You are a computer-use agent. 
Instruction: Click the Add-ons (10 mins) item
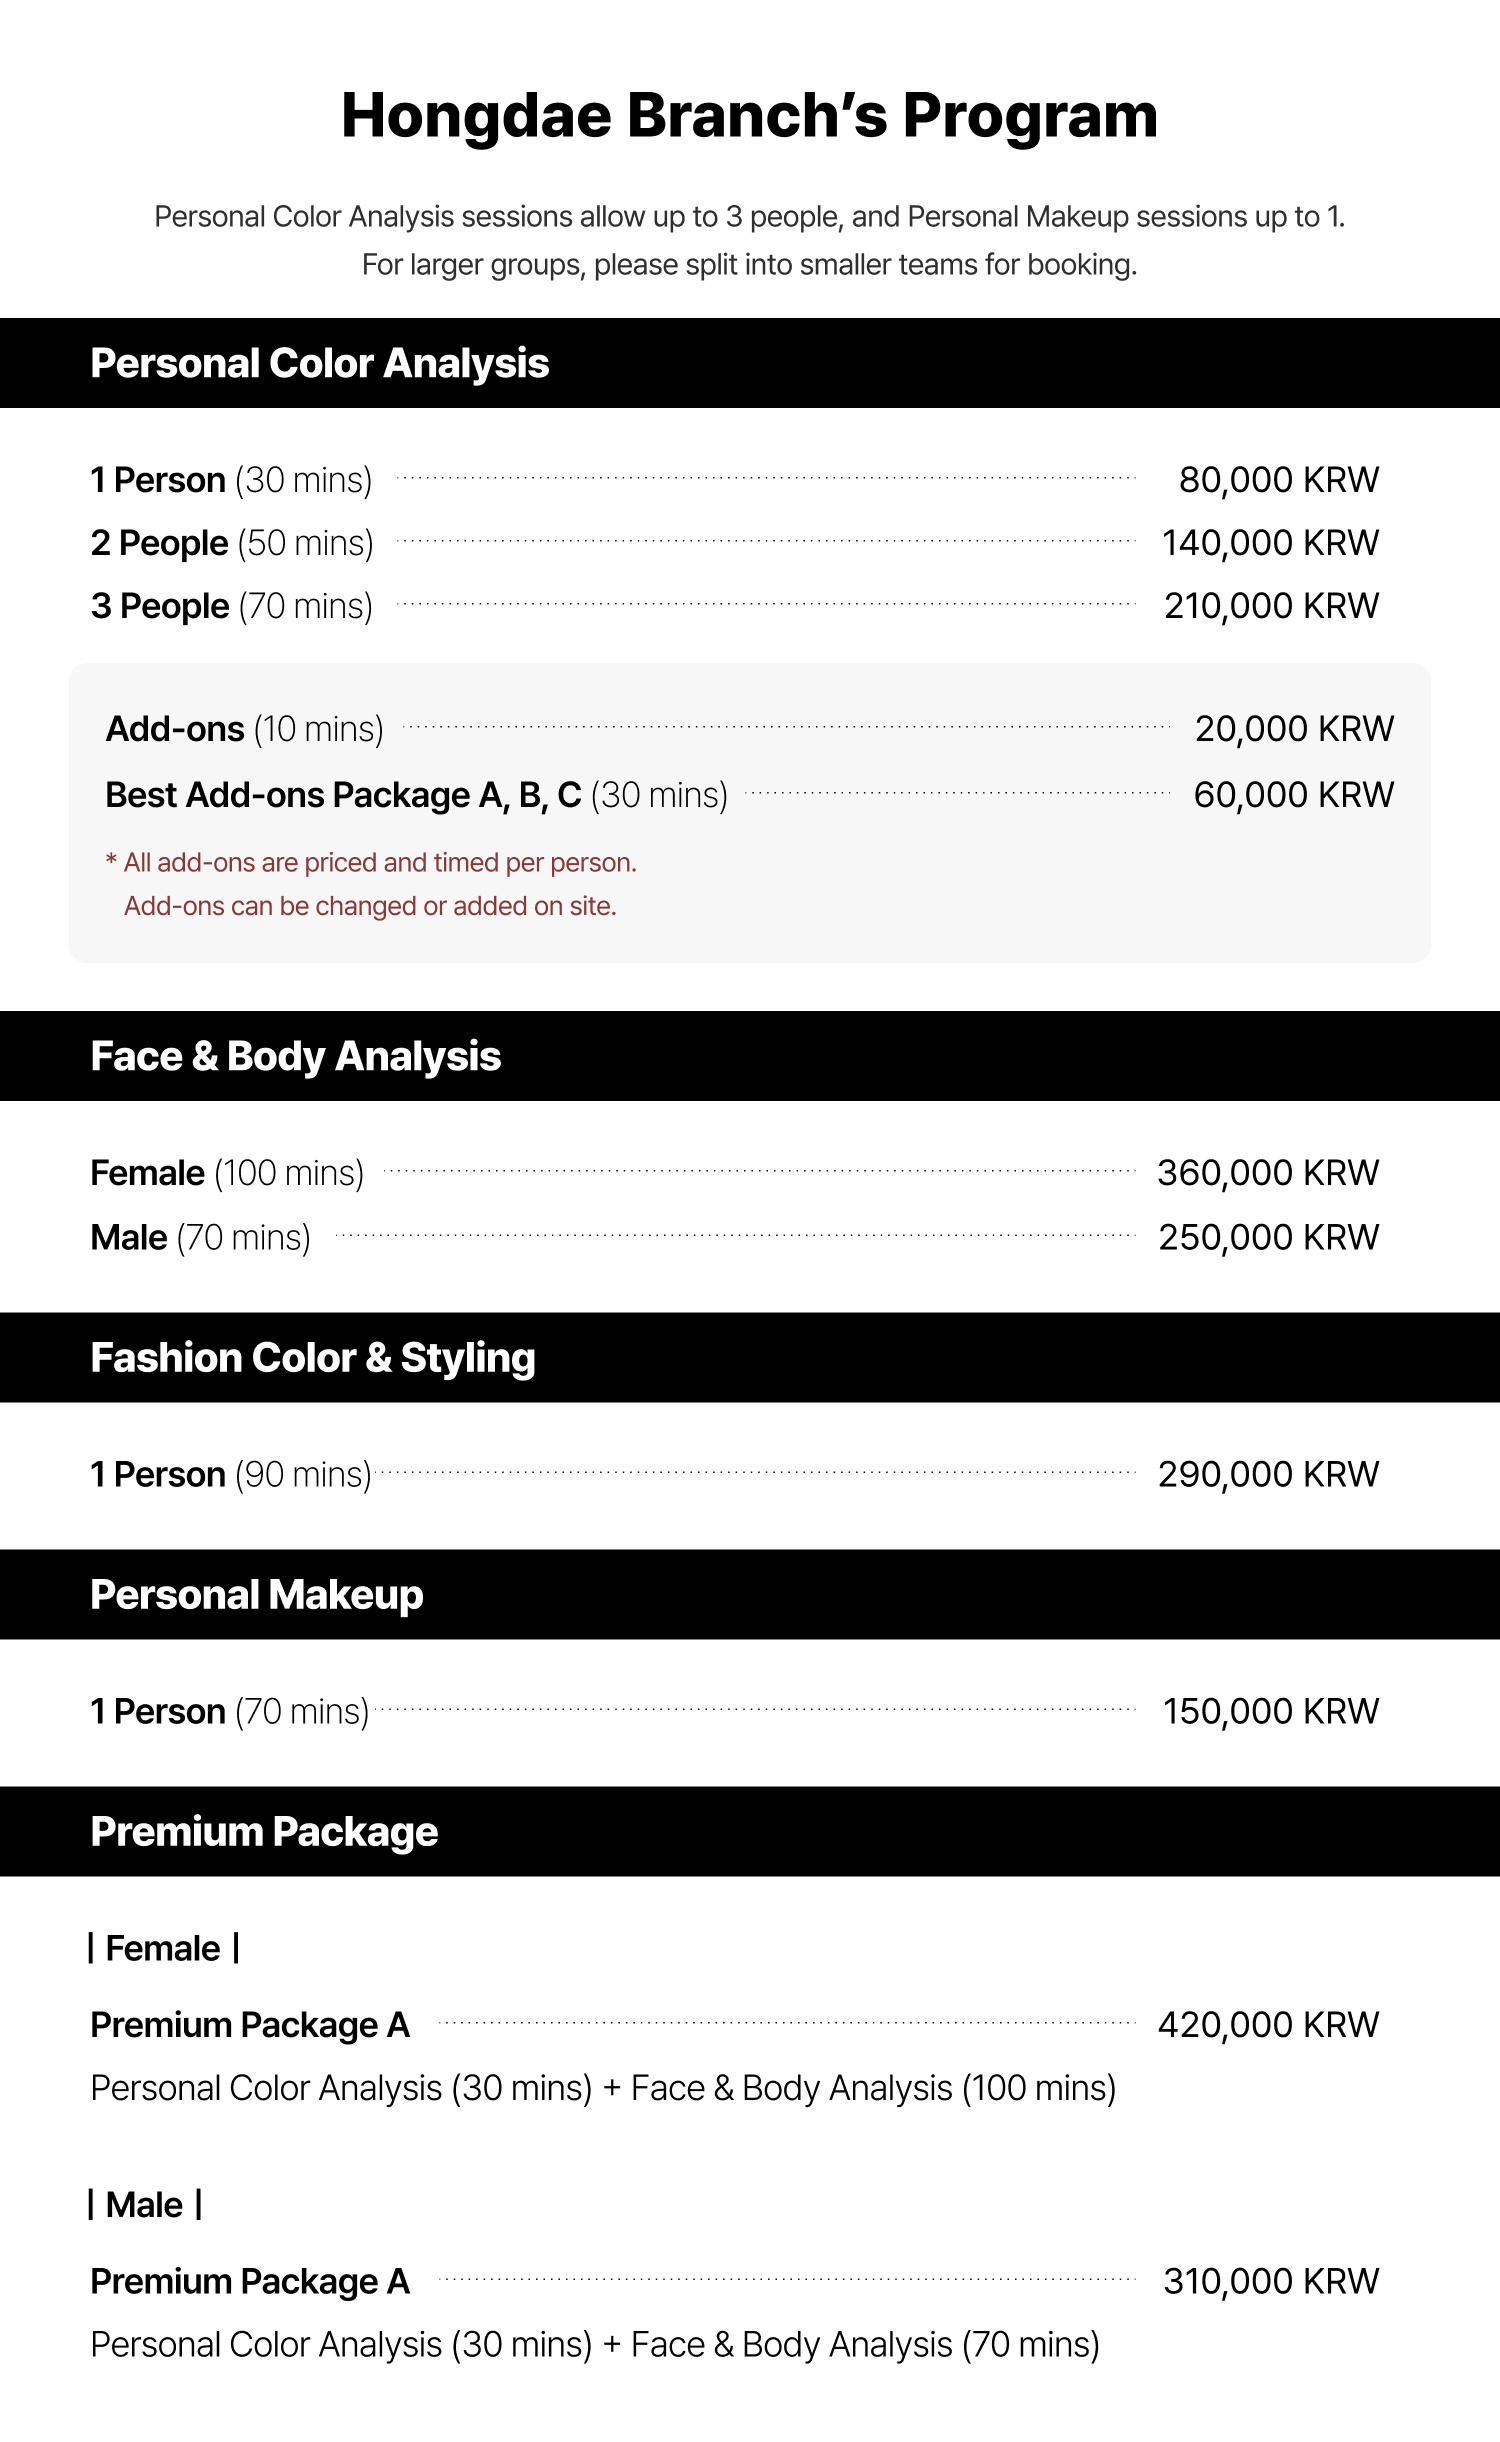coord(245,730)
